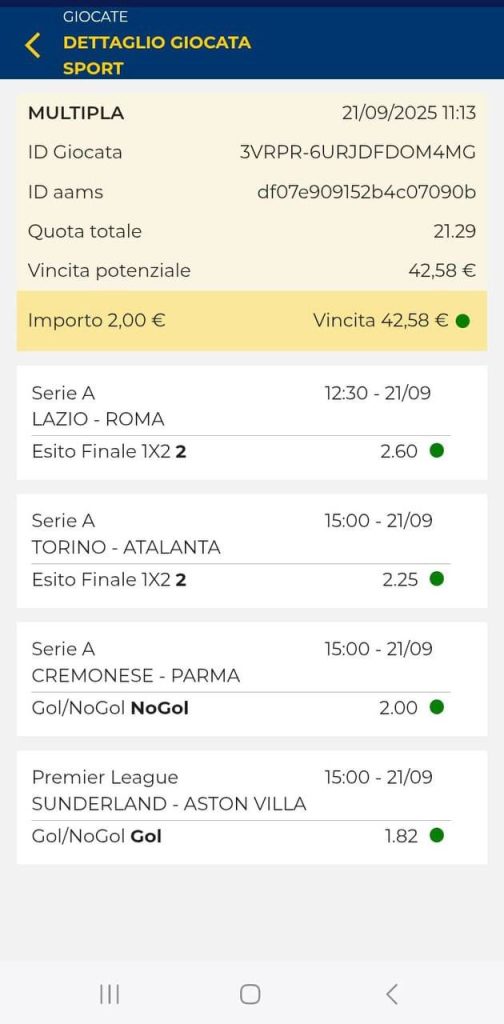This screenshot has width=504, height=1024.
Task: Click green status dot beside Vincita 42,58 €
Action: [462, 321]
